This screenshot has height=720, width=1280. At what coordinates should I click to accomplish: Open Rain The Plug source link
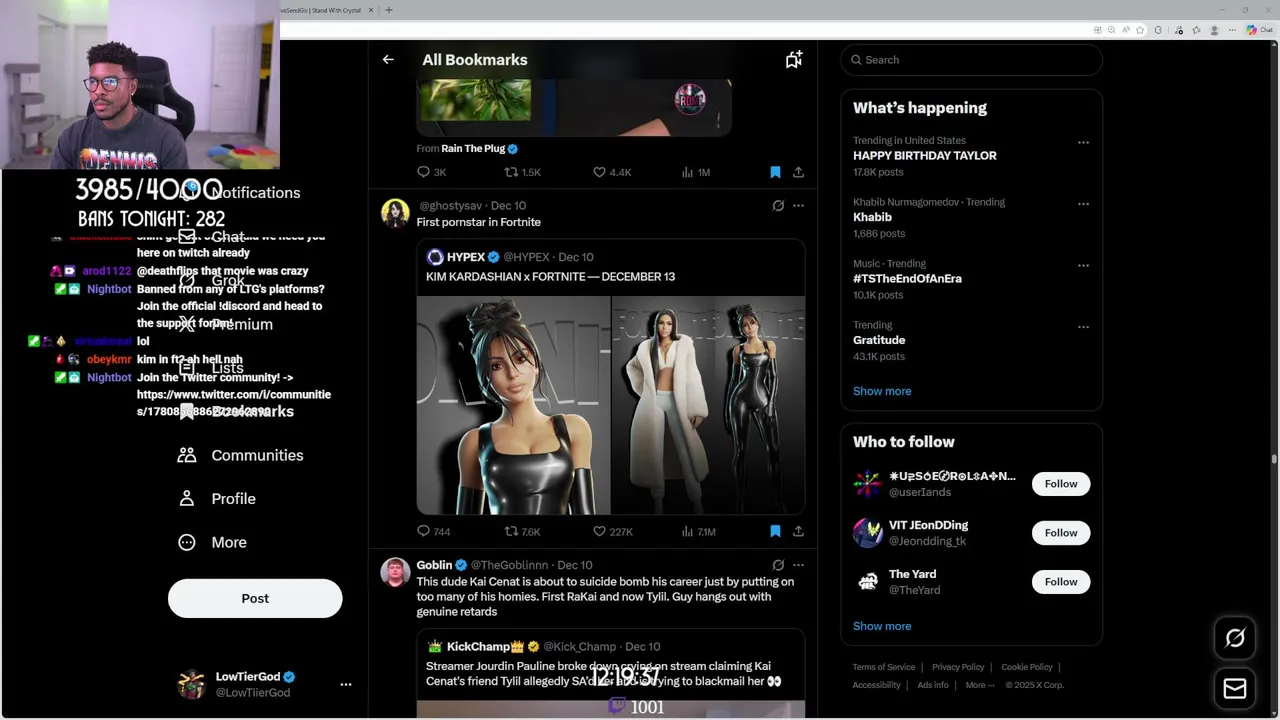479,148
